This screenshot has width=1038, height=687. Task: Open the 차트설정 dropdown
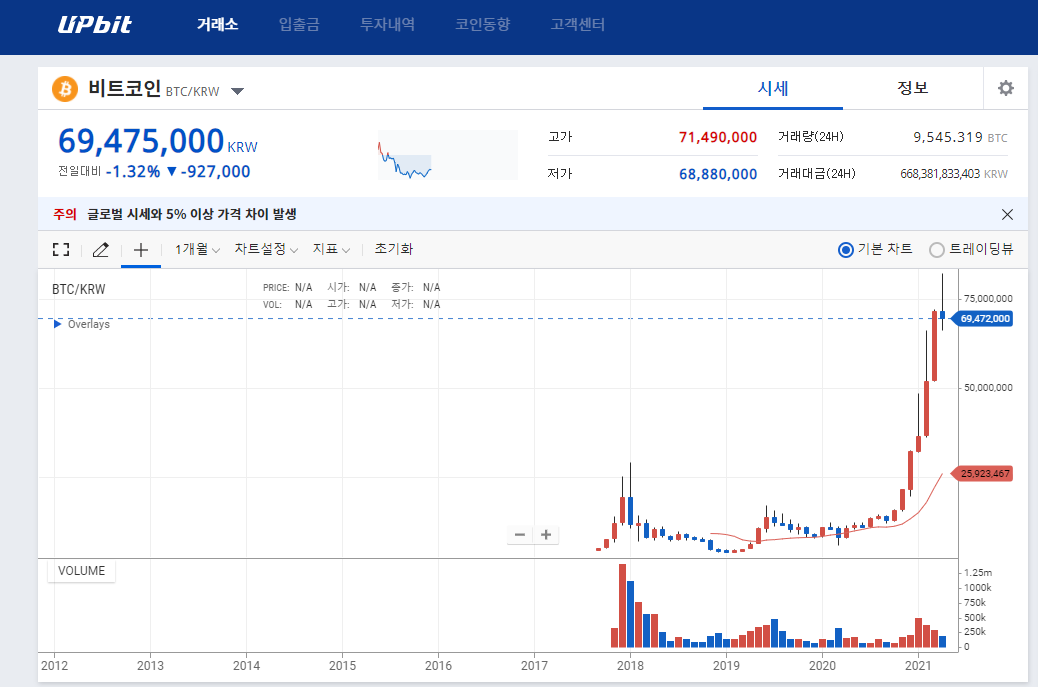266,249
